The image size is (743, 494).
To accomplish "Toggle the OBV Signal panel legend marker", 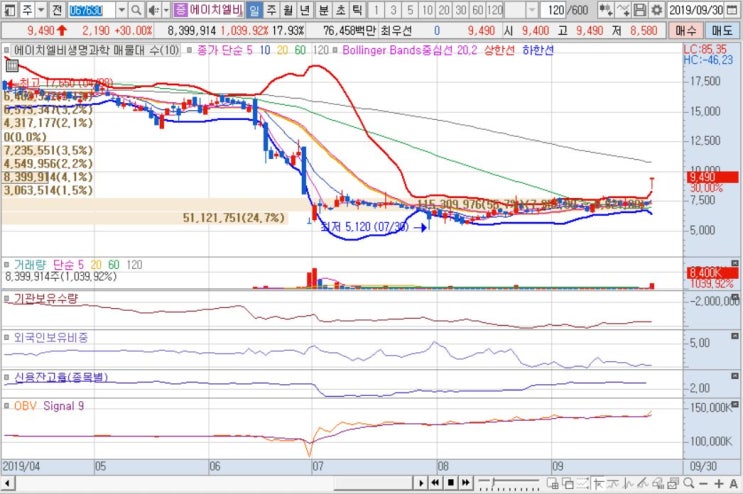I will [7, 406].
